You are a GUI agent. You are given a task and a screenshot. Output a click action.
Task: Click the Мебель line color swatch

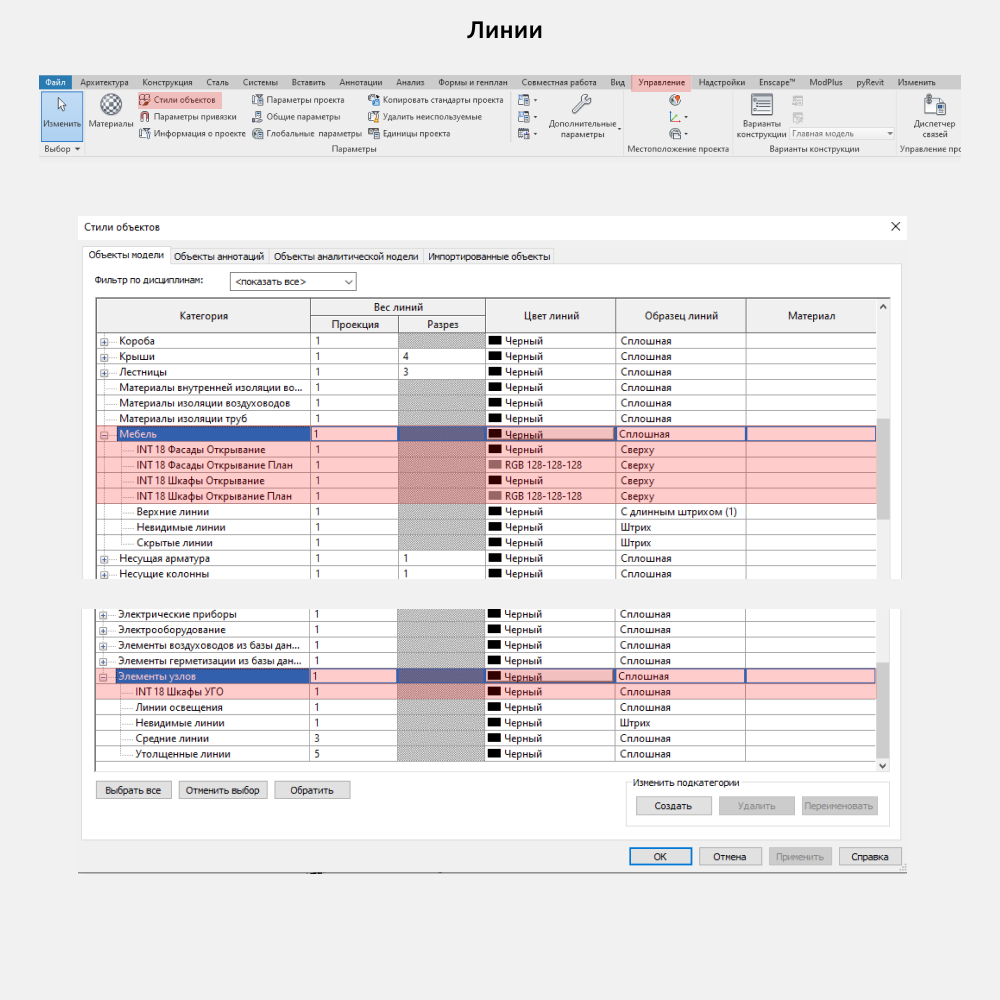coord(495,434)
